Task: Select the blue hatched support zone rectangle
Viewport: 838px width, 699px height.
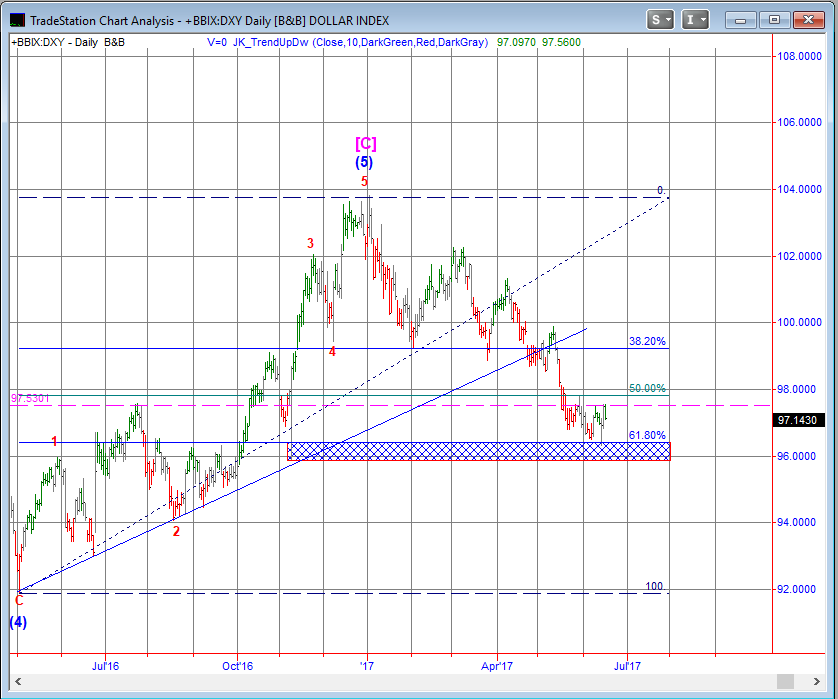Action: click(x=478, y=451)
